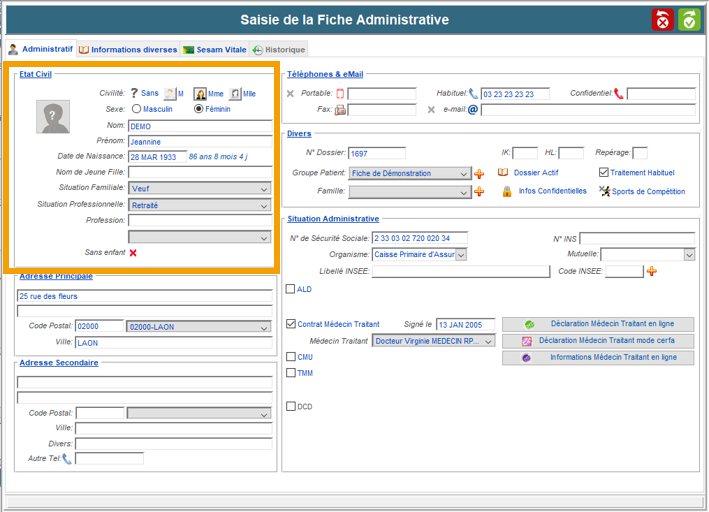Click Déclaration Médecin Traitant en ligne button
The width and height of the screenshot is (709, 512).
[x=597, y=324]
